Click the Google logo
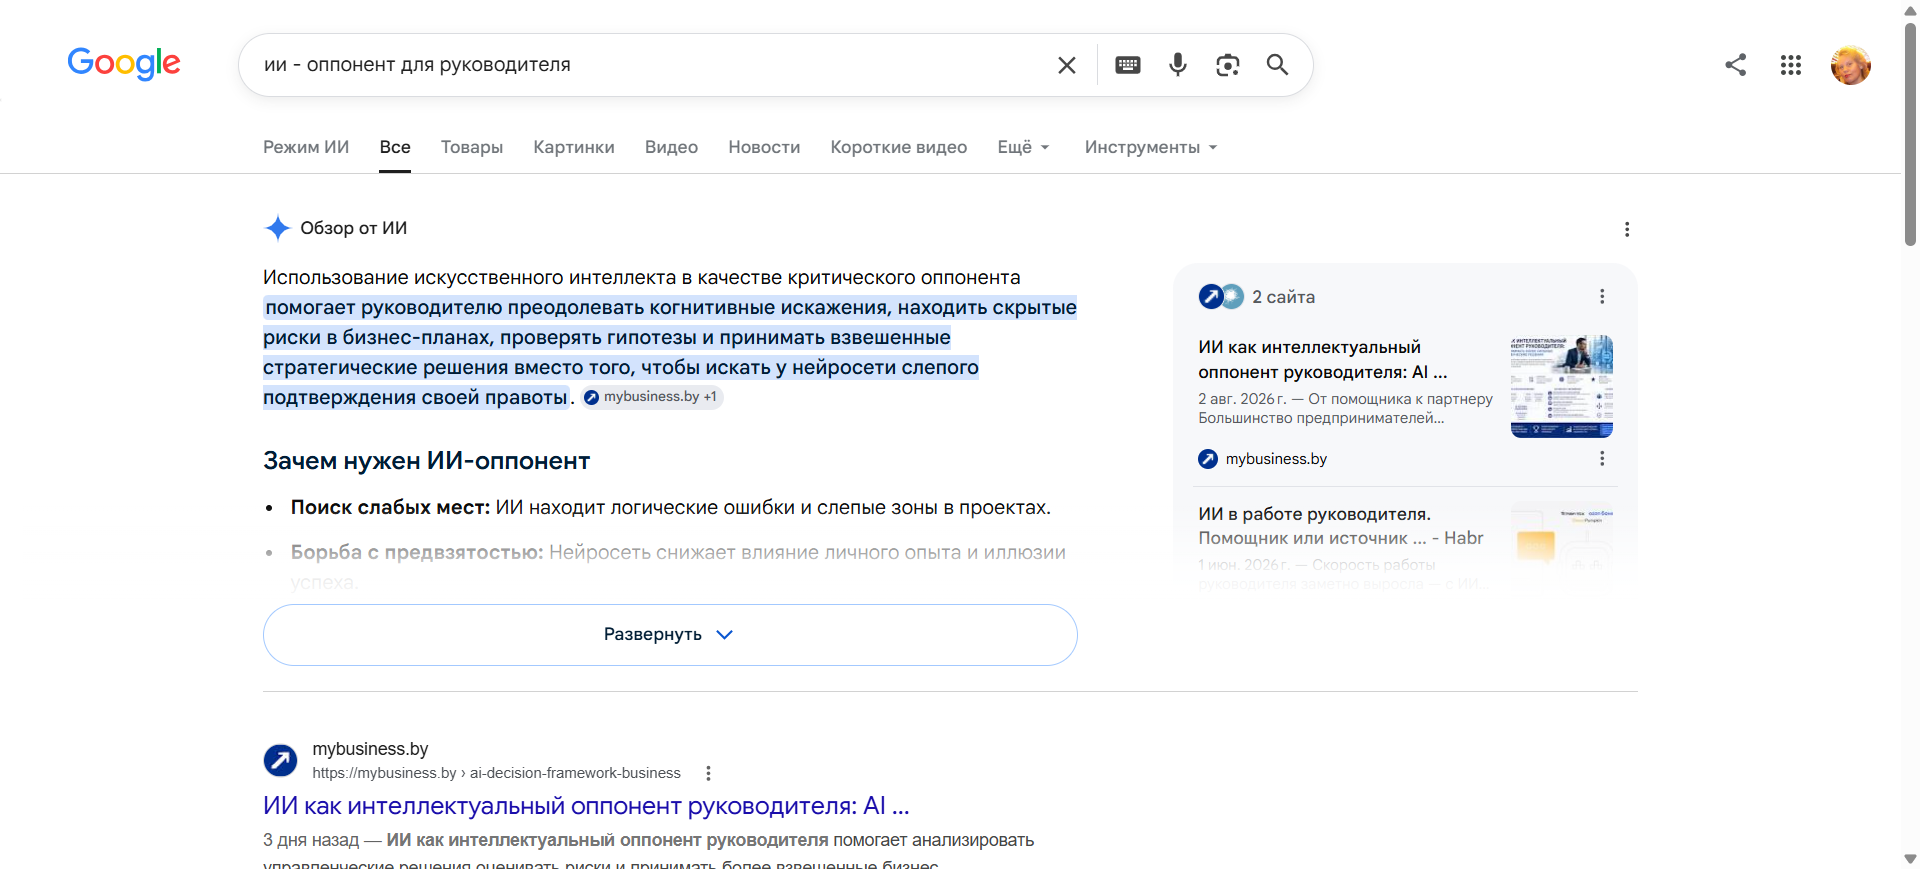The image size is (1920, 869). (124, 63)
